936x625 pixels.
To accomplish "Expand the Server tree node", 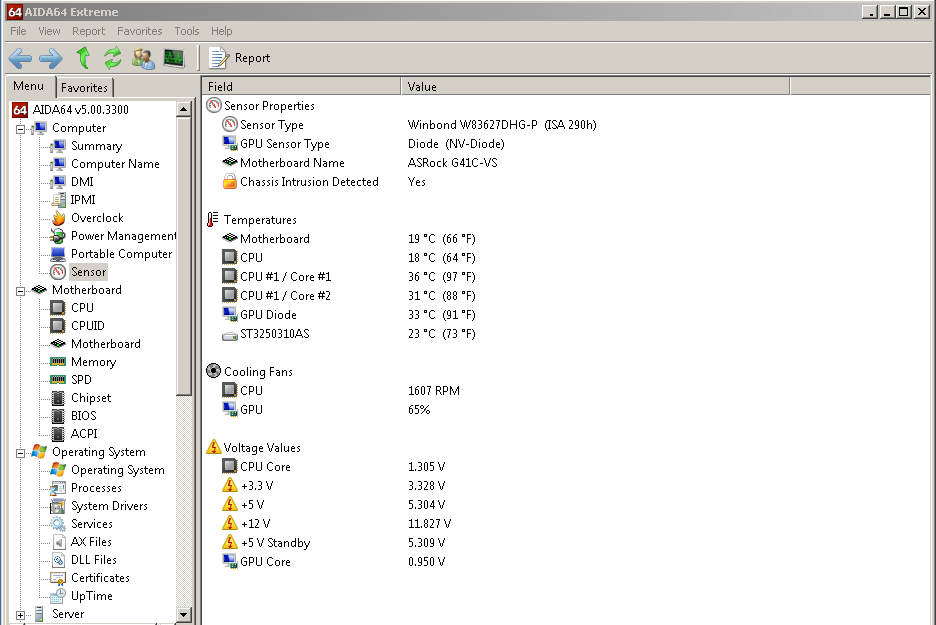I will click(x=21, y=614).
